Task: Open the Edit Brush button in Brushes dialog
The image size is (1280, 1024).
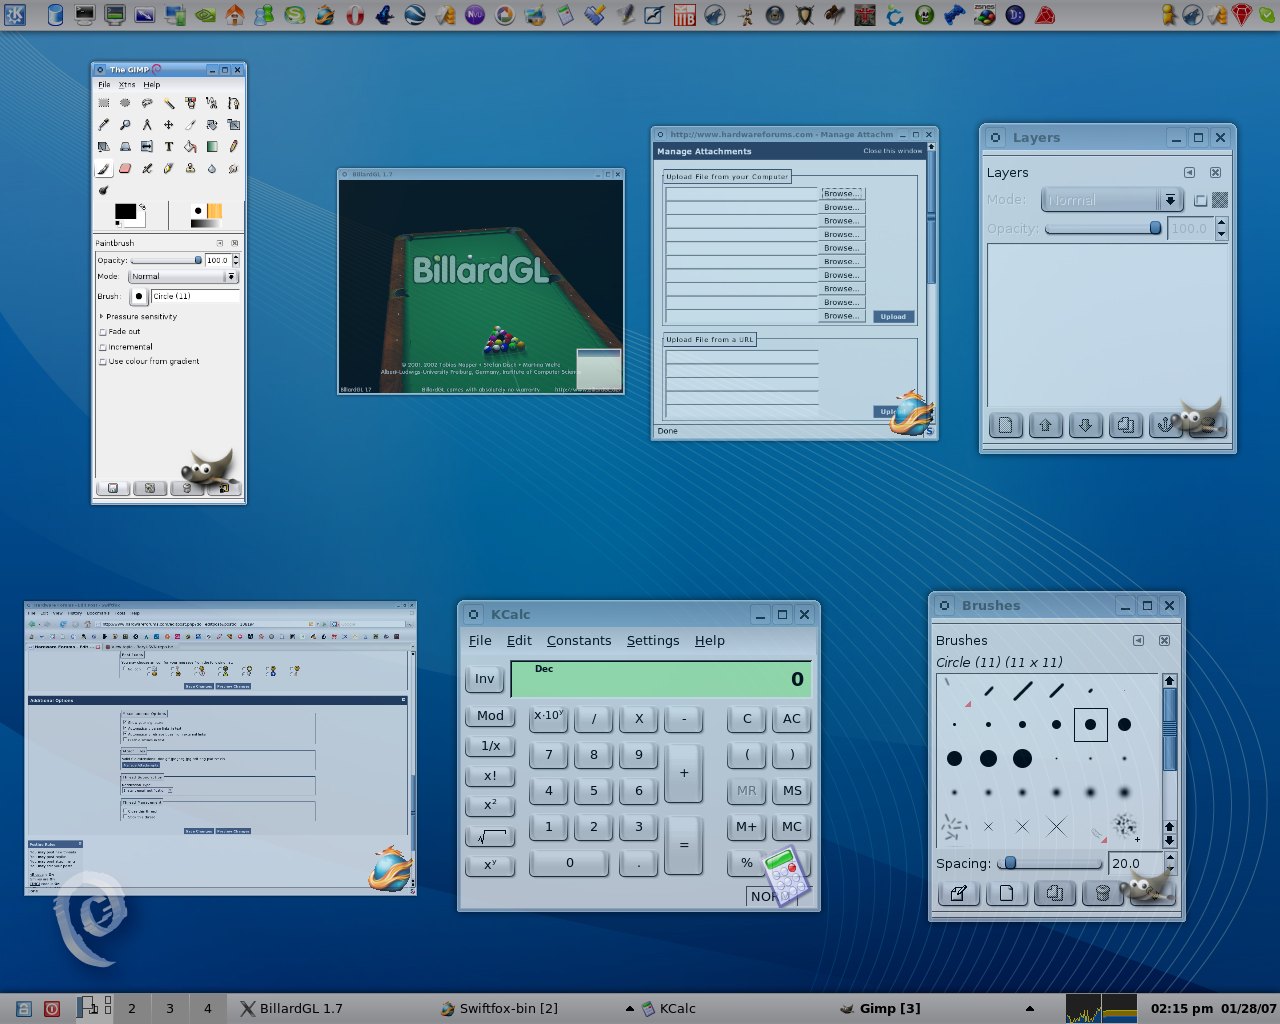Action: [x=958, y=893]
